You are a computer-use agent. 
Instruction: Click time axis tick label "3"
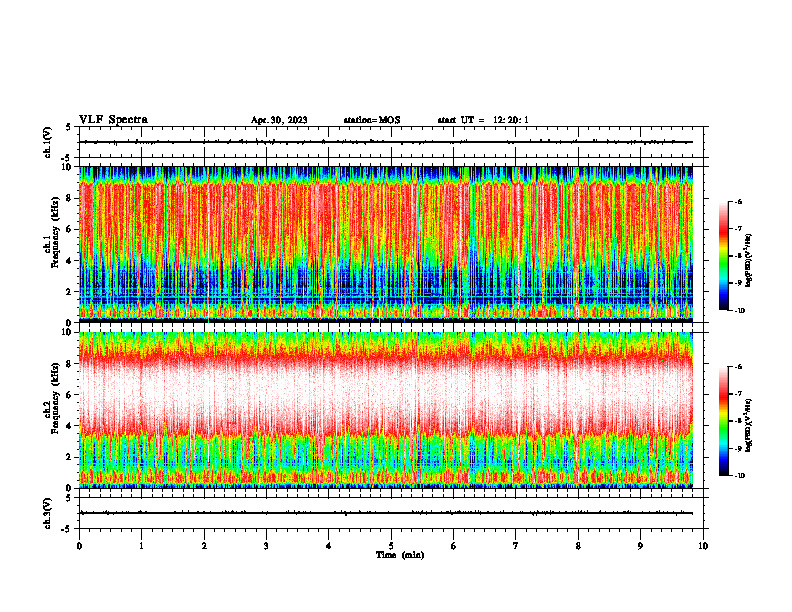coord(266,546)
